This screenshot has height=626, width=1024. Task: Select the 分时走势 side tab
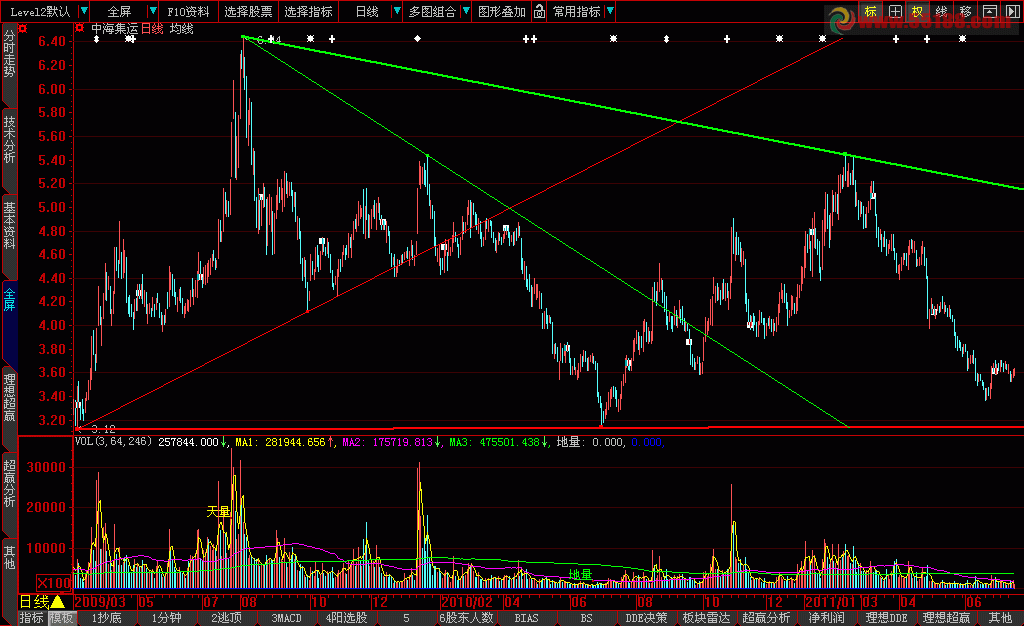[x=9, y=54]
